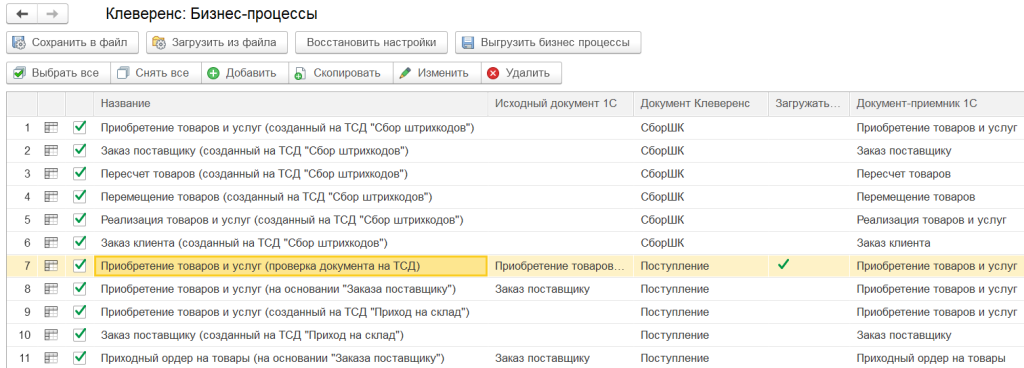Click the Скопировать button
Image resolution: width=1024 pixels, height=368 pixels.
[340, 73]
